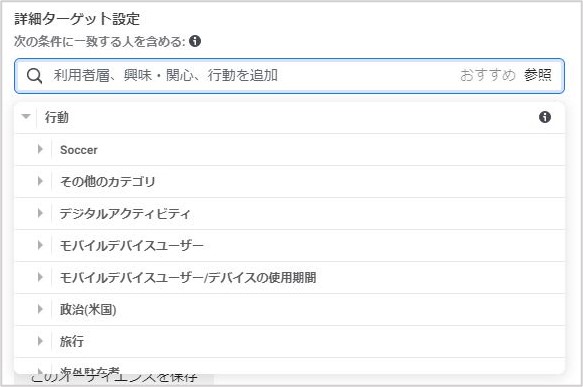
Task: Click the 参照 link
Action: click(x=538, y=75)
